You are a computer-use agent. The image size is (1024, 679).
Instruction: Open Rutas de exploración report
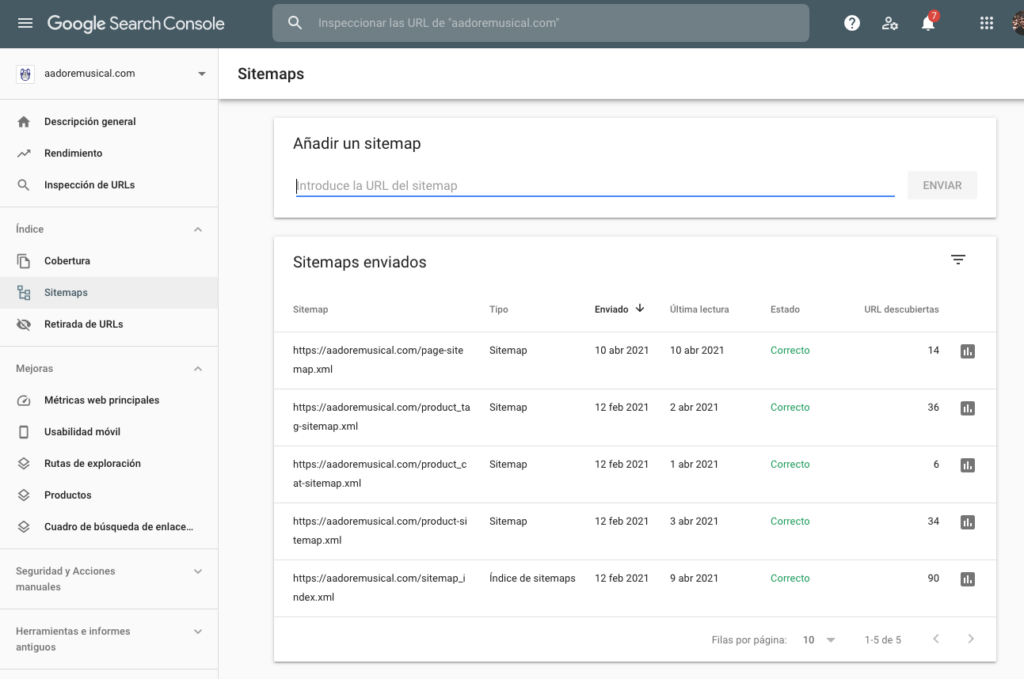click(93, 464)
